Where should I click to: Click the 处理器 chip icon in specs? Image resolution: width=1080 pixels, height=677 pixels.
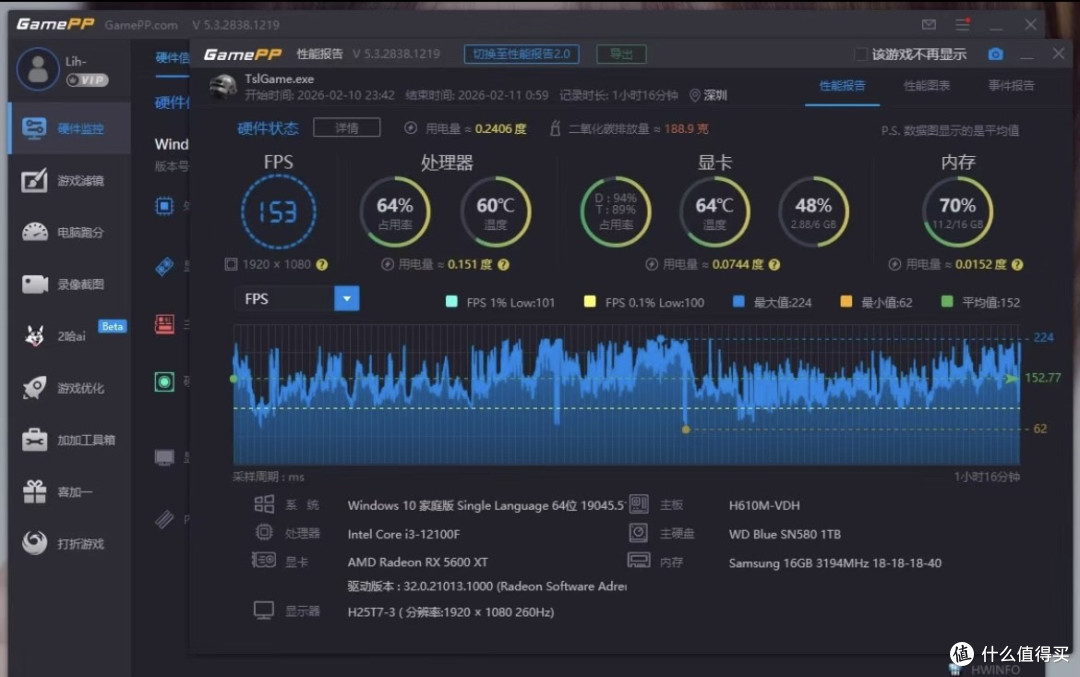click(x=264, y=532)
